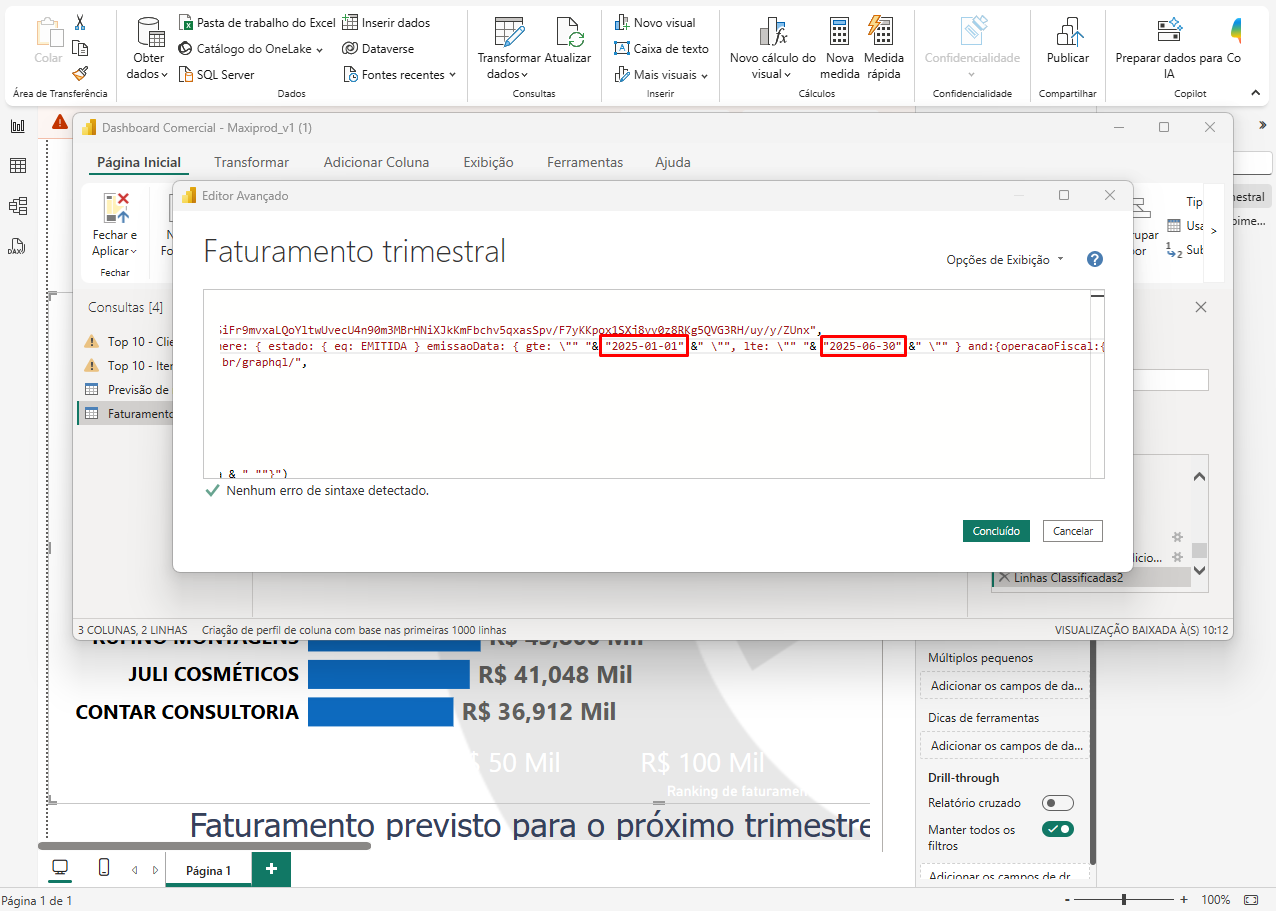This screenshot has height=911, width=1276.
Task: Insert a Caixa de texto
Action: 661,48
